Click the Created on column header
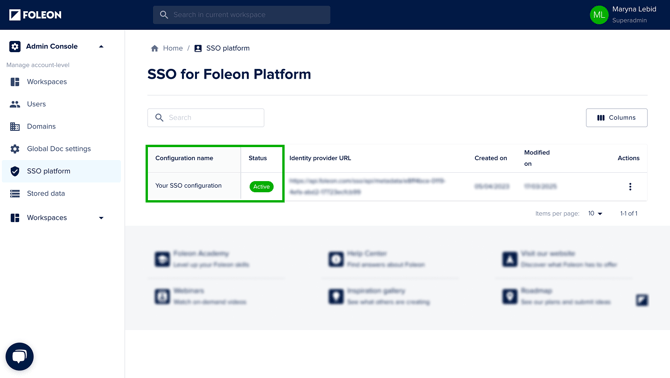Screen dimensions: 670x378 coord(491,158)
